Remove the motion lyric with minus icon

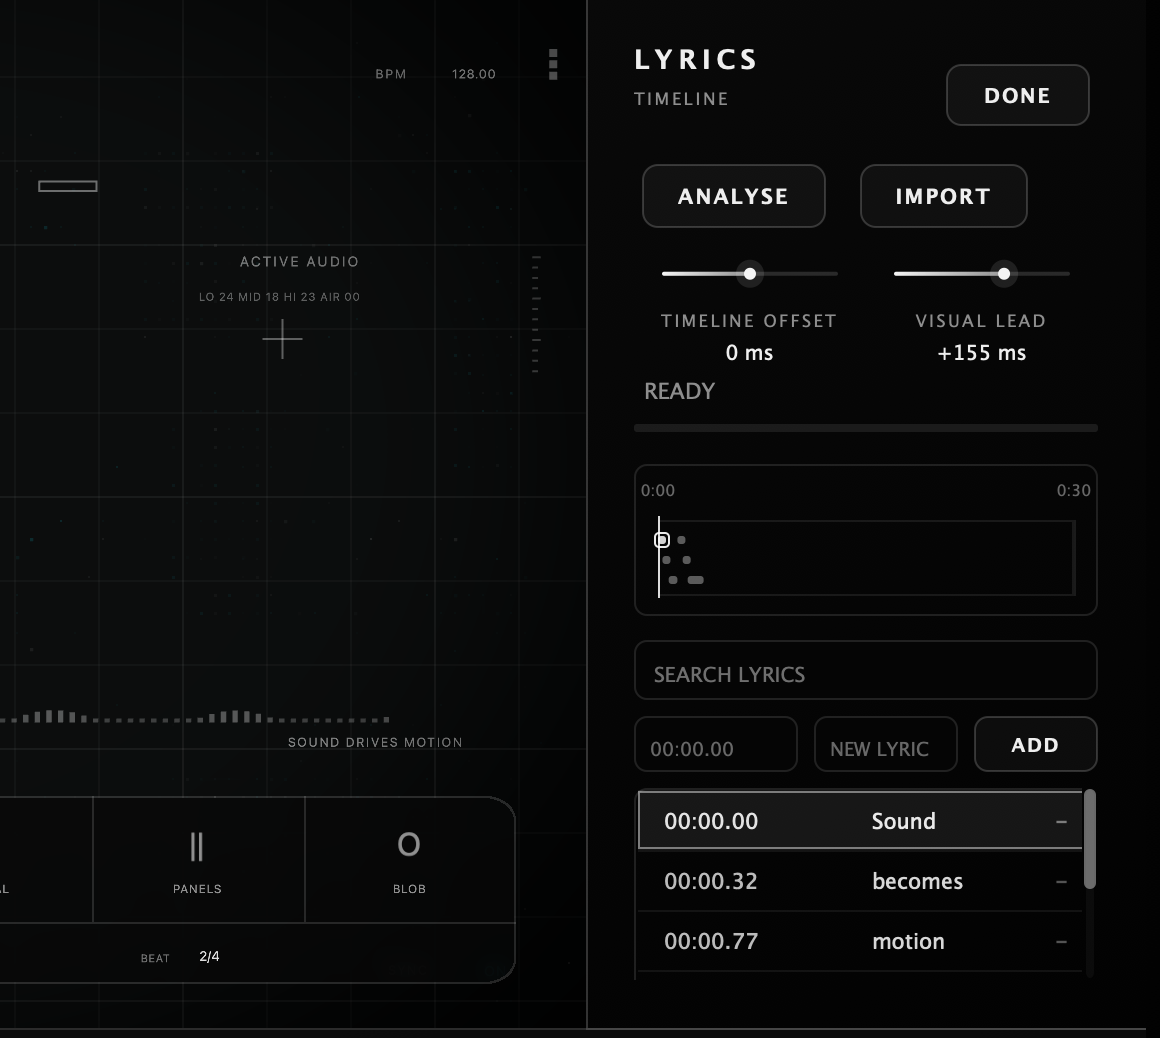[x=1062, y=942]
